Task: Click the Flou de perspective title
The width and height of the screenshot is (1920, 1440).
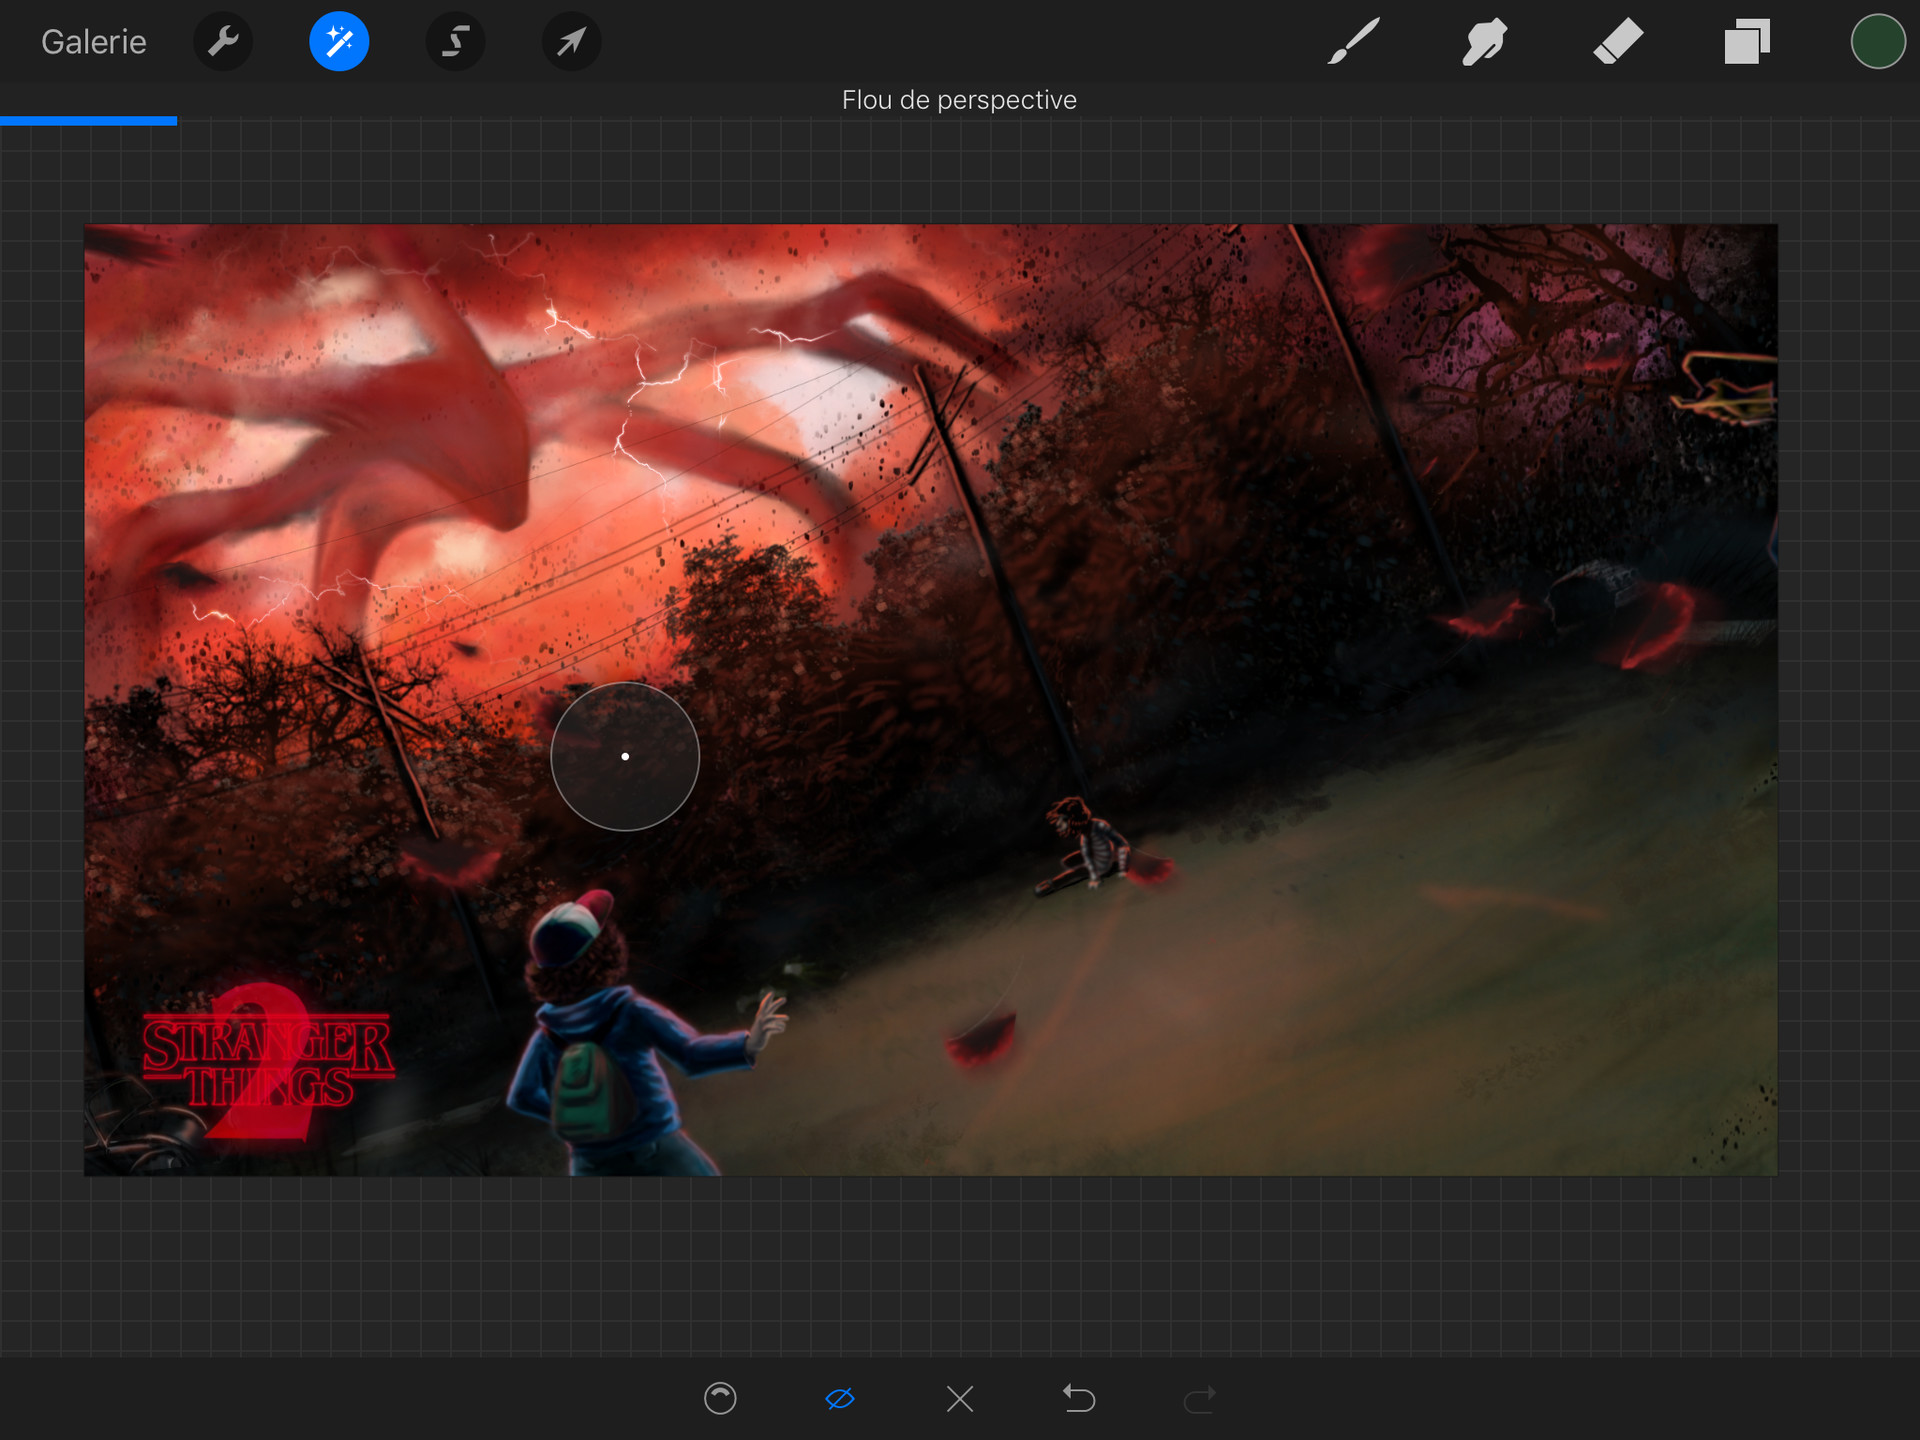Action: [959, 100]
